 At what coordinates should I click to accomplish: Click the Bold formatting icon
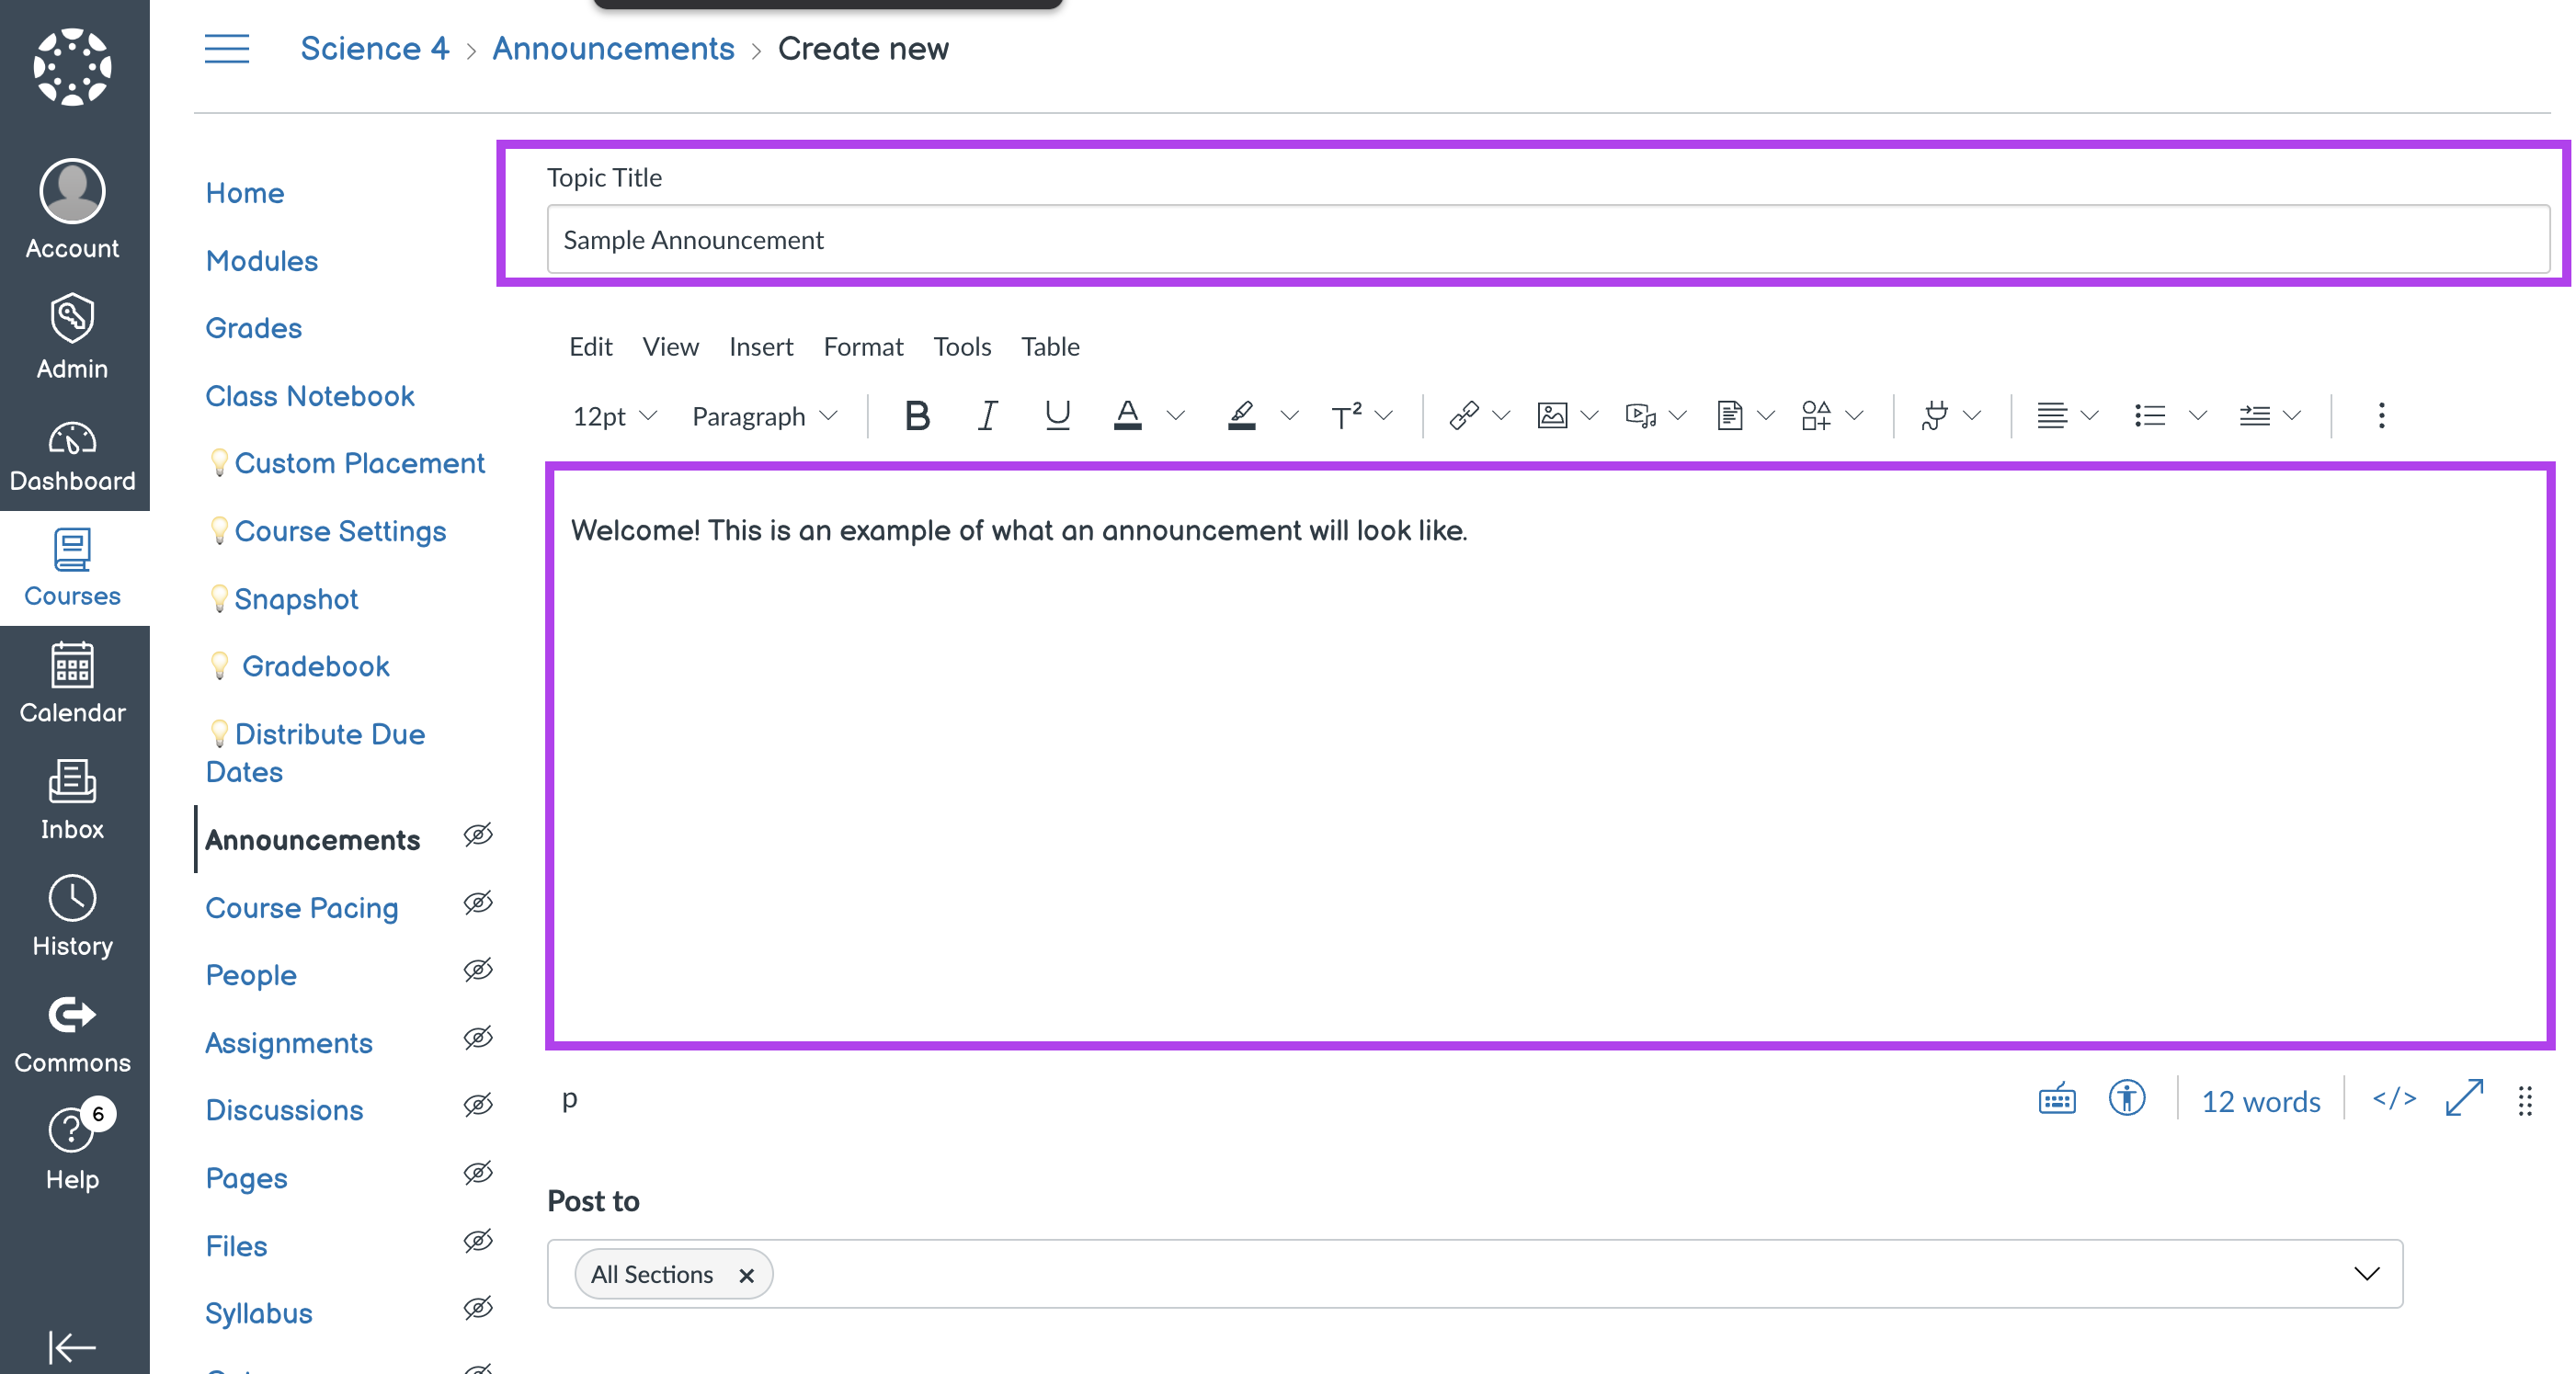[917, 415]
